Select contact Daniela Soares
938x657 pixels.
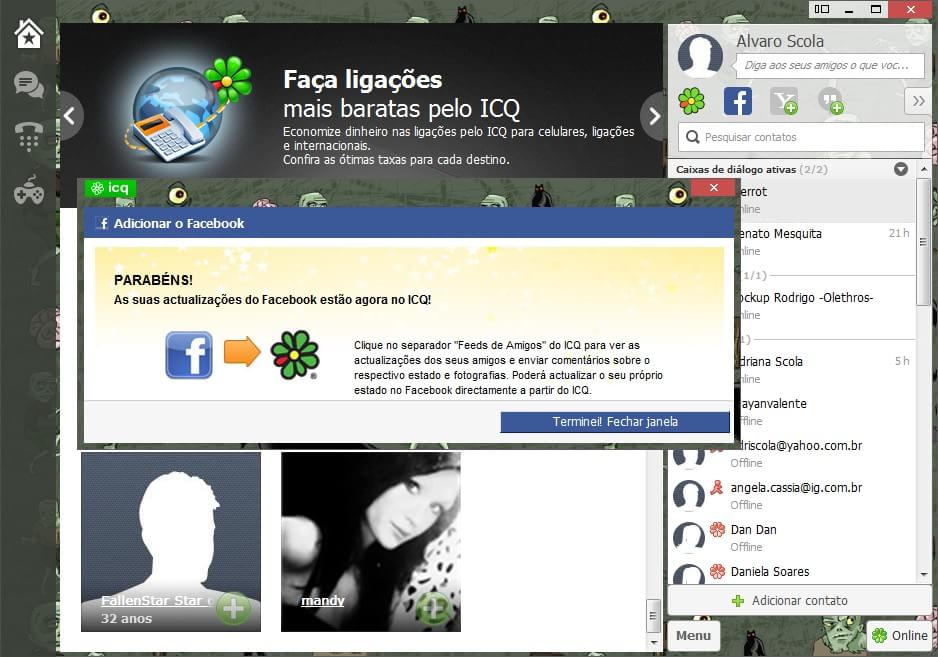pos(792,573)
